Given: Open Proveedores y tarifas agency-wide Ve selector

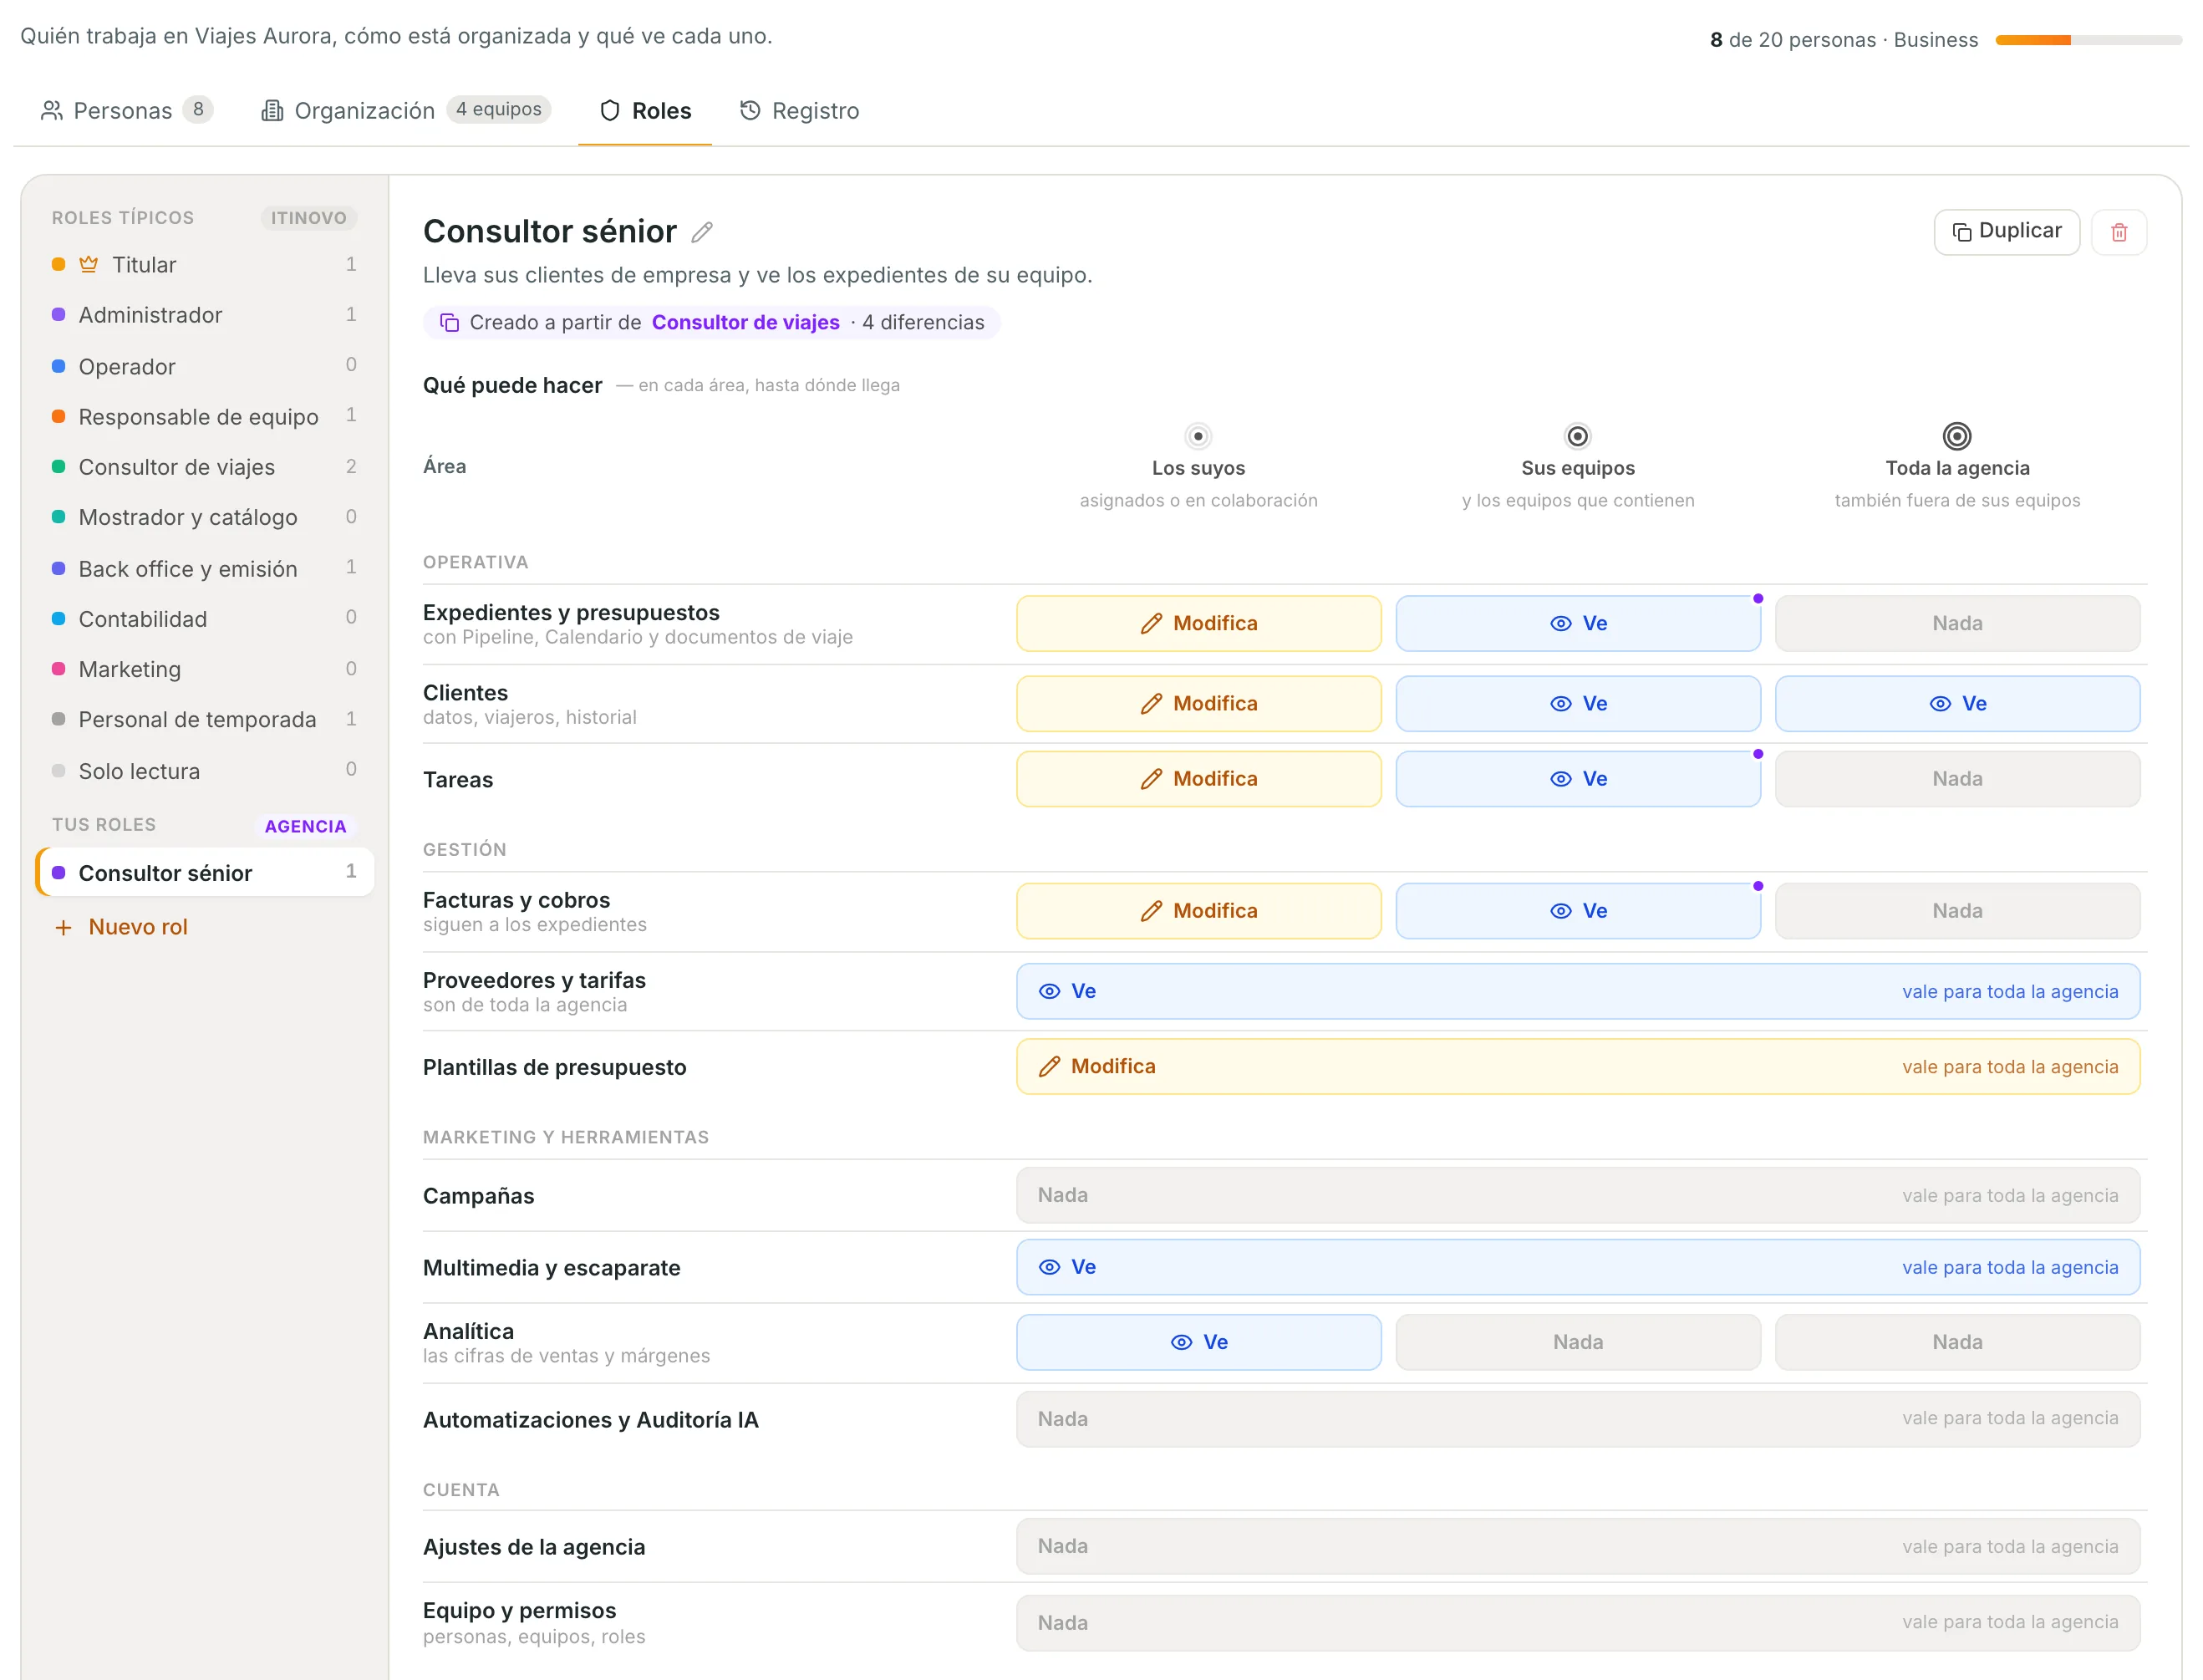Looking at the screenshot, I should tap(1578, 991).
